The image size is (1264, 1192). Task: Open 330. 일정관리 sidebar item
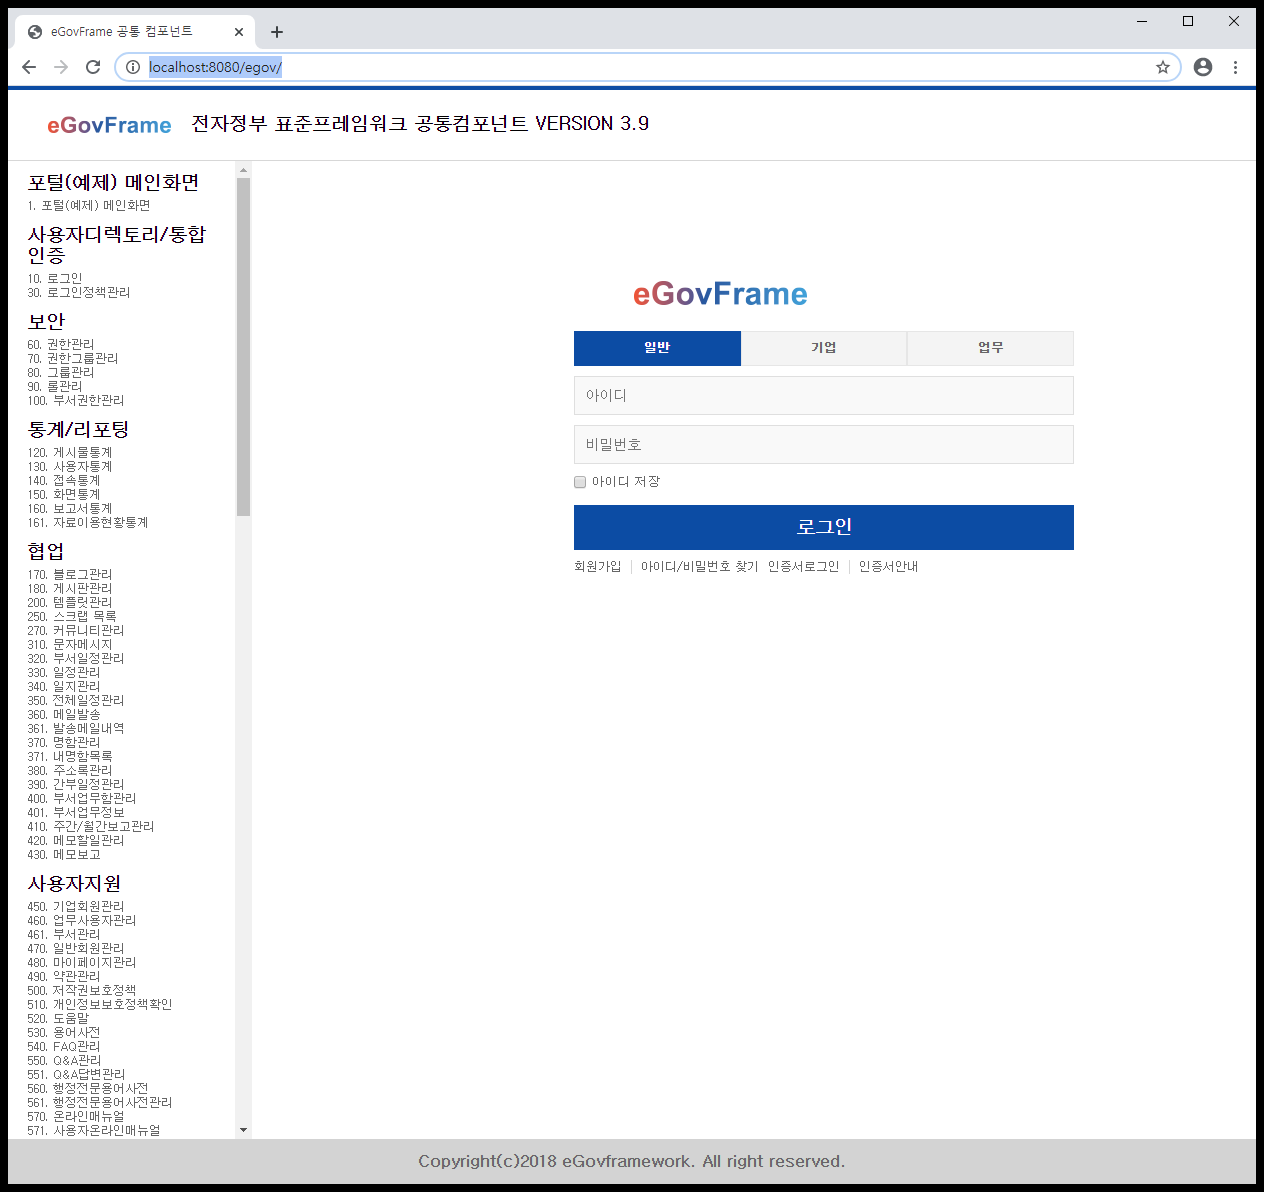pyautogui.click(x=64, y=672)
